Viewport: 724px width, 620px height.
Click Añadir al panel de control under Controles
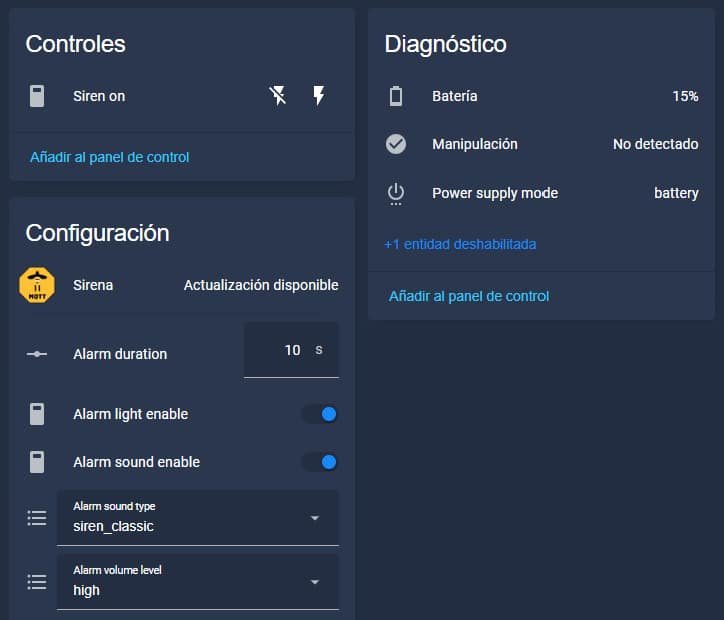point(109,157)
